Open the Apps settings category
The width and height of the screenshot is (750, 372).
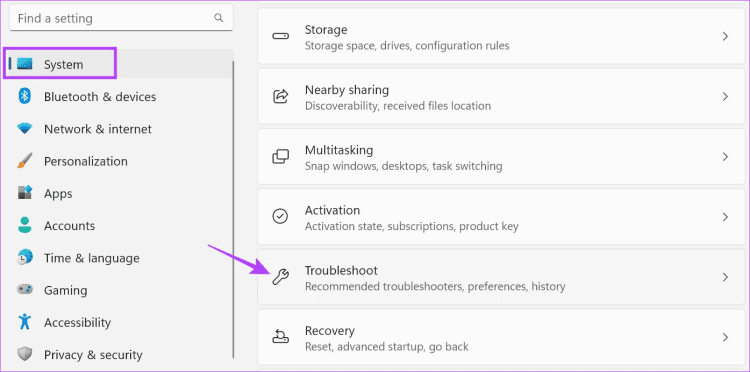(58, 194)
